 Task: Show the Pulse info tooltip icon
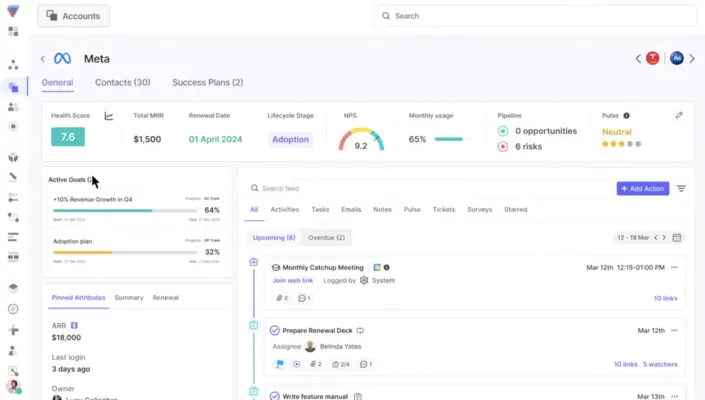pyautogui.click(x=626, y=116)
